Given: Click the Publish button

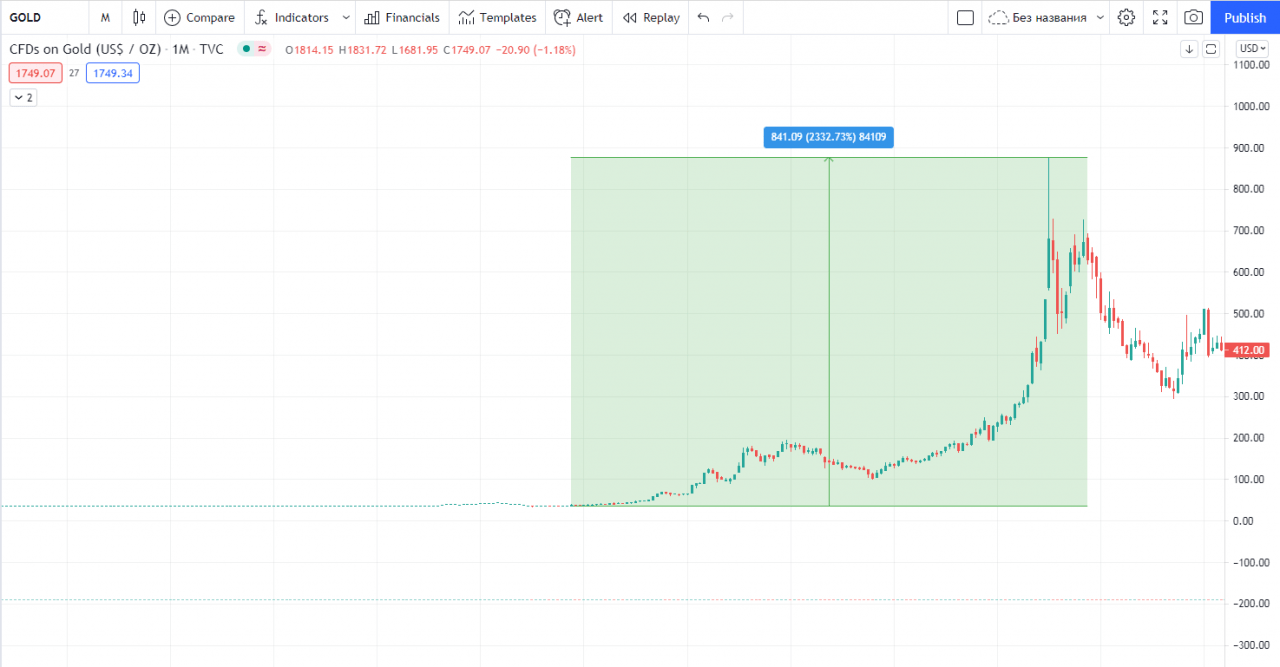Looking at the screenshot, I should [1245, 17].
